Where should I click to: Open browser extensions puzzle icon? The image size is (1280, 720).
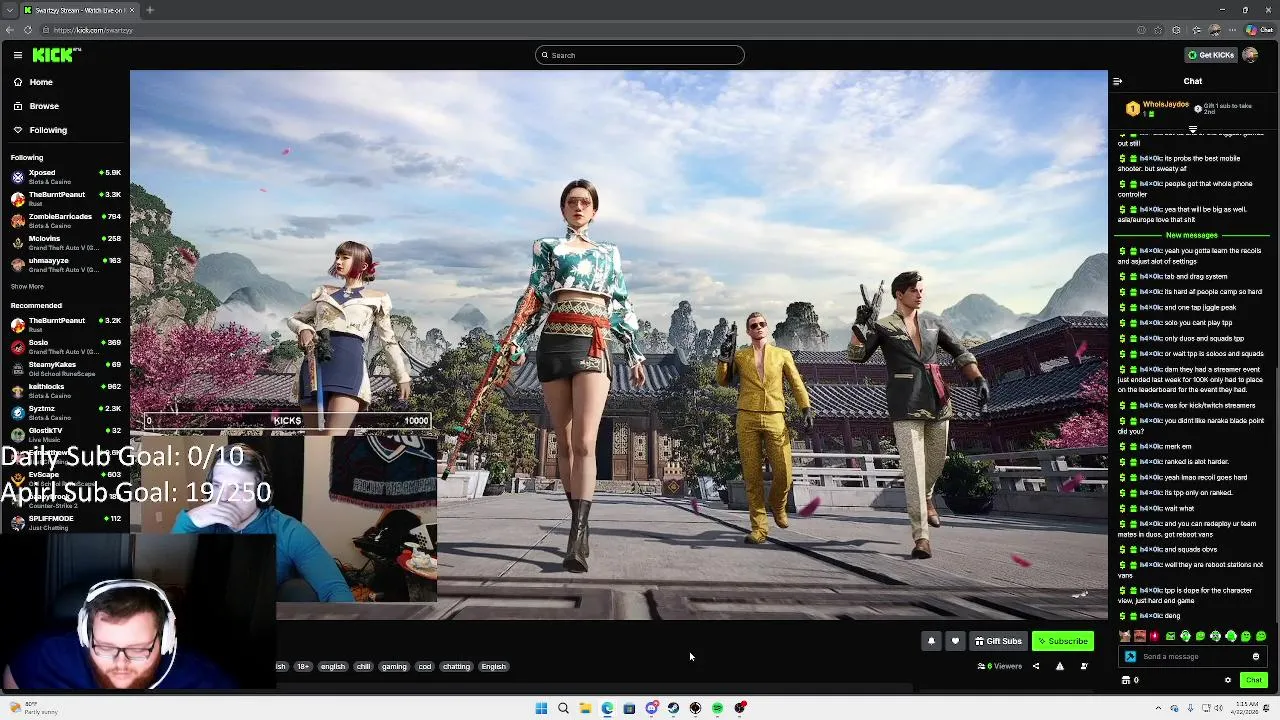1177,30
